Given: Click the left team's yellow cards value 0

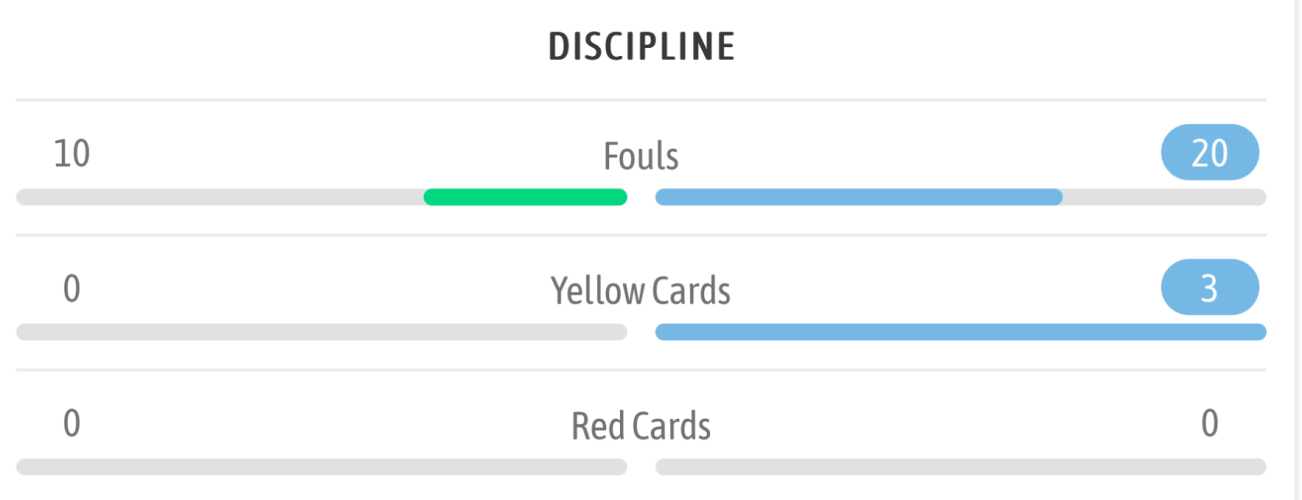Looking at the screenshot, I should point(72,289).
